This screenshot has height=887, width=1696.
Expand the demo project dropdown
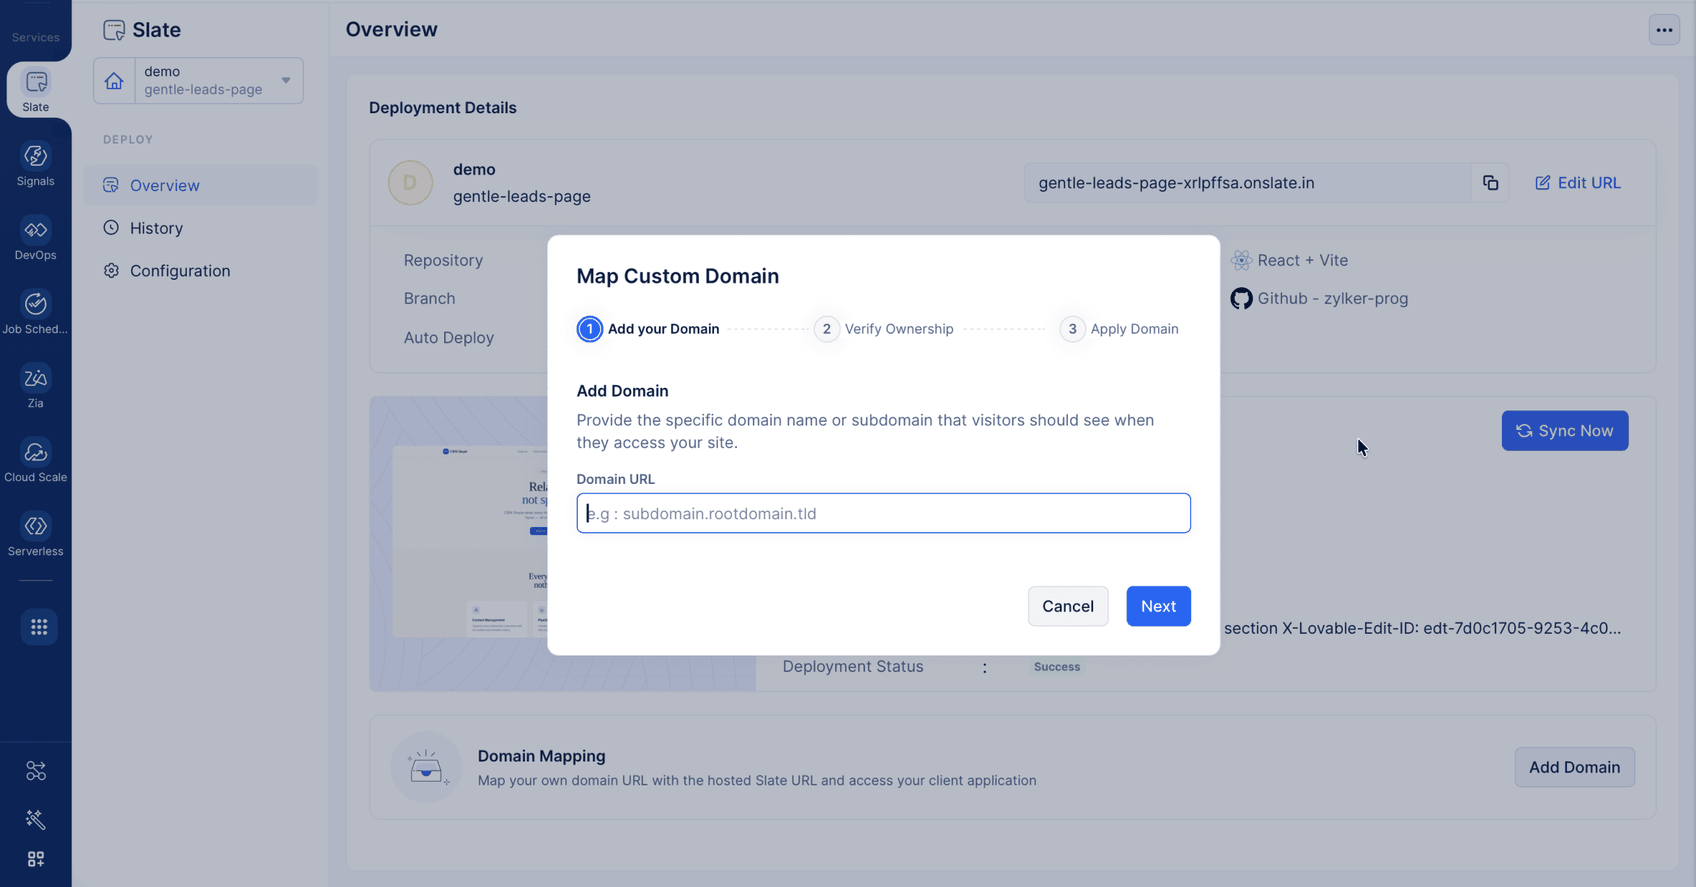pyautogui.click(x=286, y=81)
